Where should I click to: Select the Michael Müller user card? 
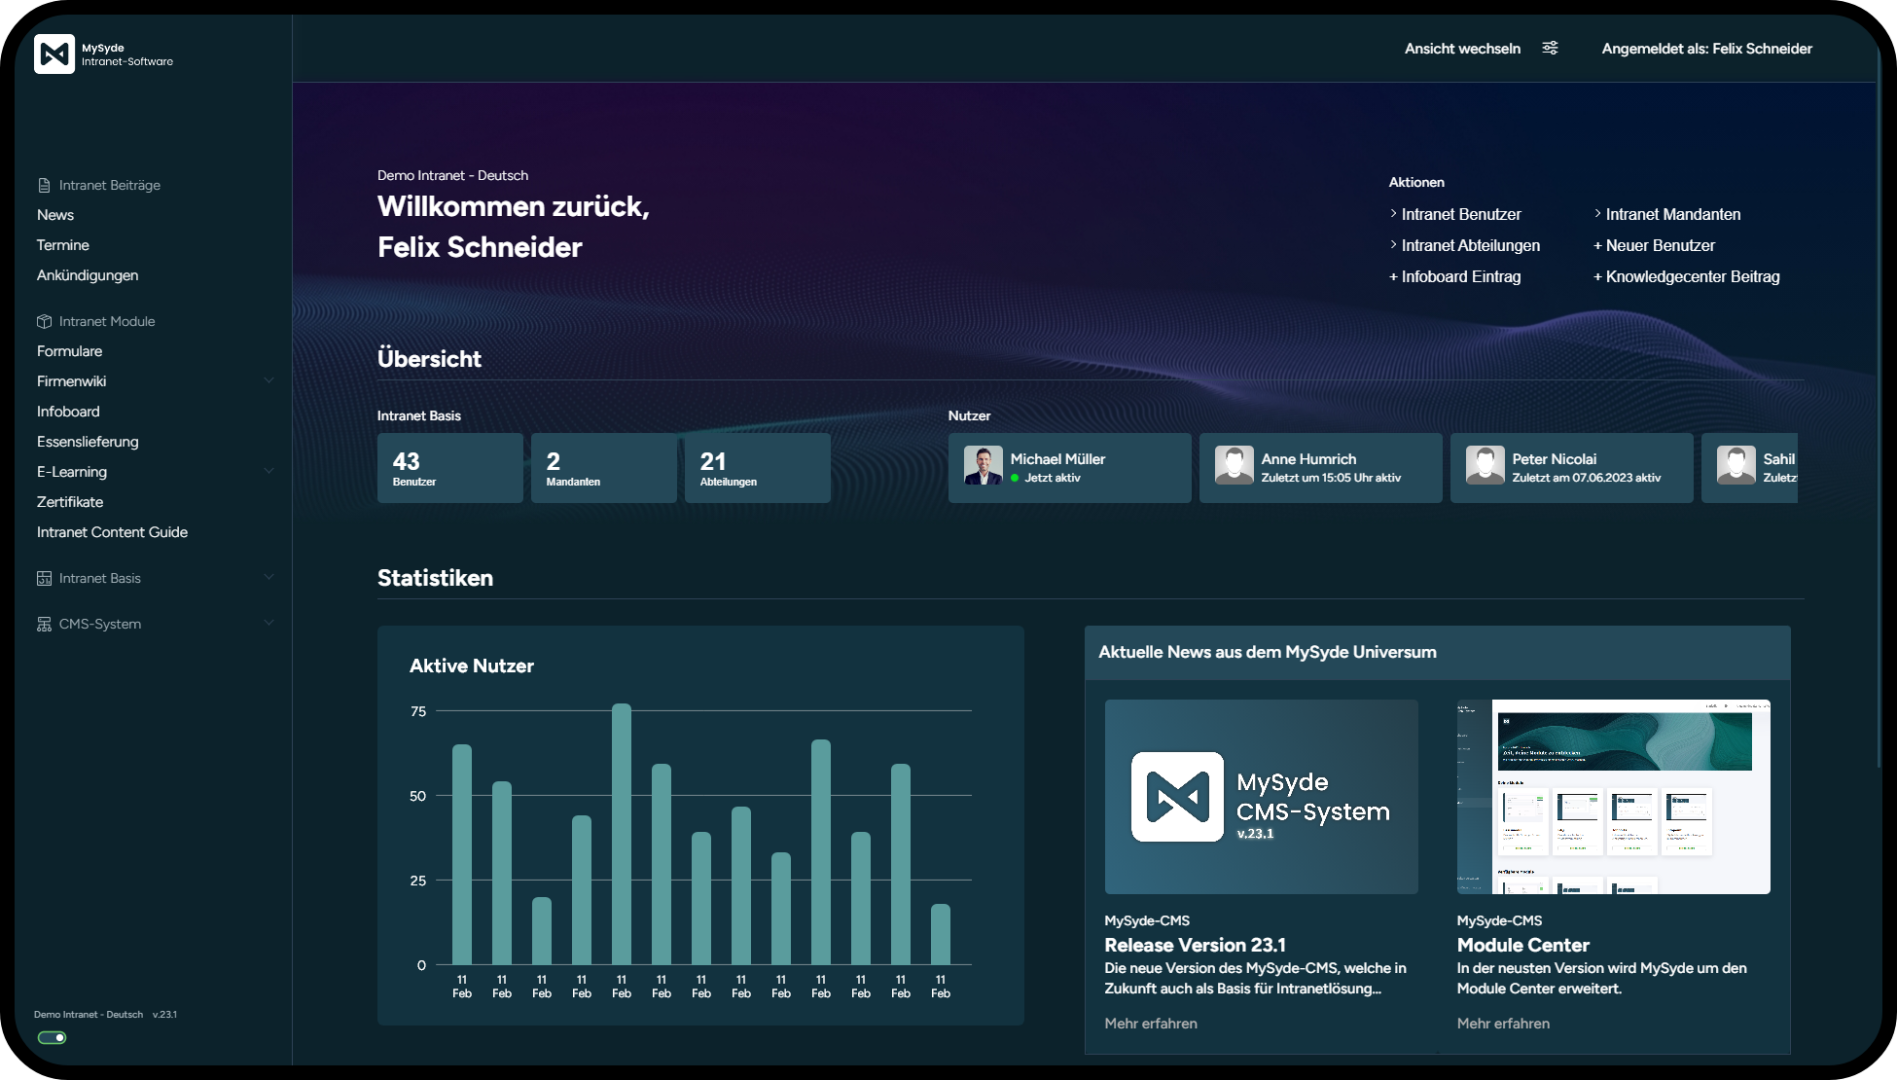click(1070, 467)
